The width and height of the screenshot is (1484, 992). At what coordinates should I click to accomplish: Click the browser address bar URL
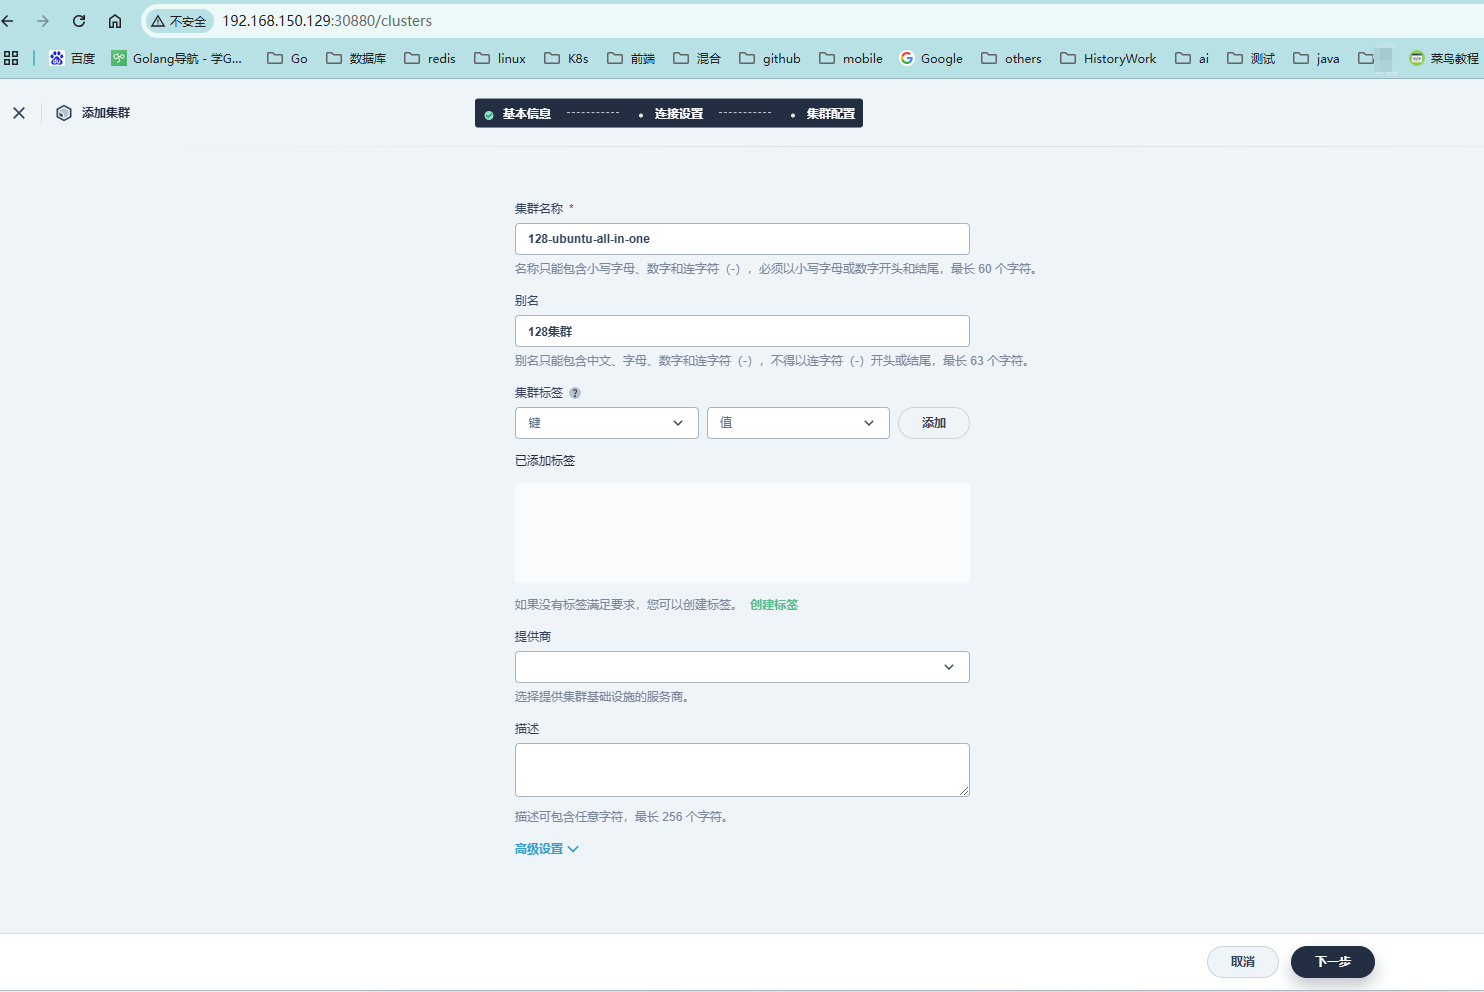click(327, 21)
